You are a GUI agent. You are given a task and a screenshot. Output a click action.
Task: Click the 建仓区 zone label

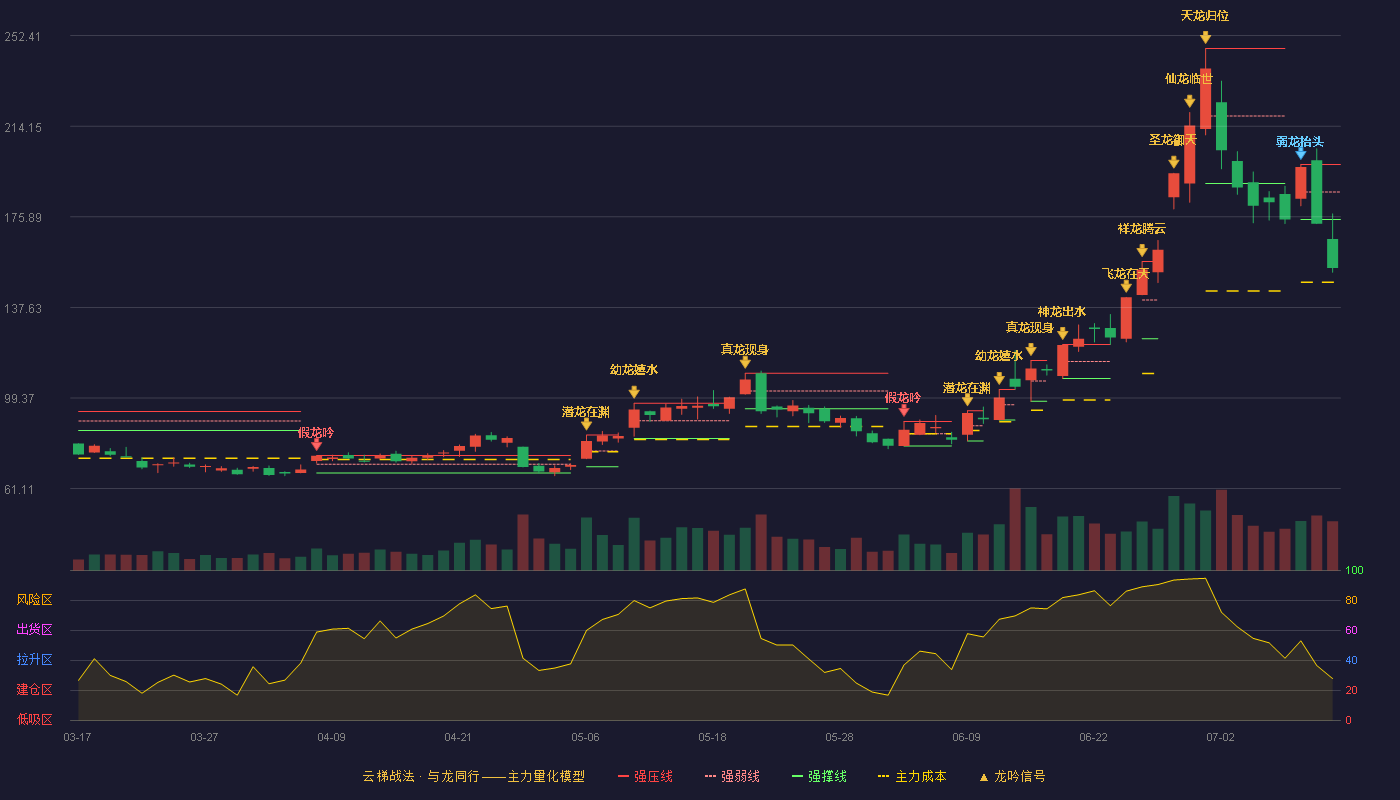point(34,690)
